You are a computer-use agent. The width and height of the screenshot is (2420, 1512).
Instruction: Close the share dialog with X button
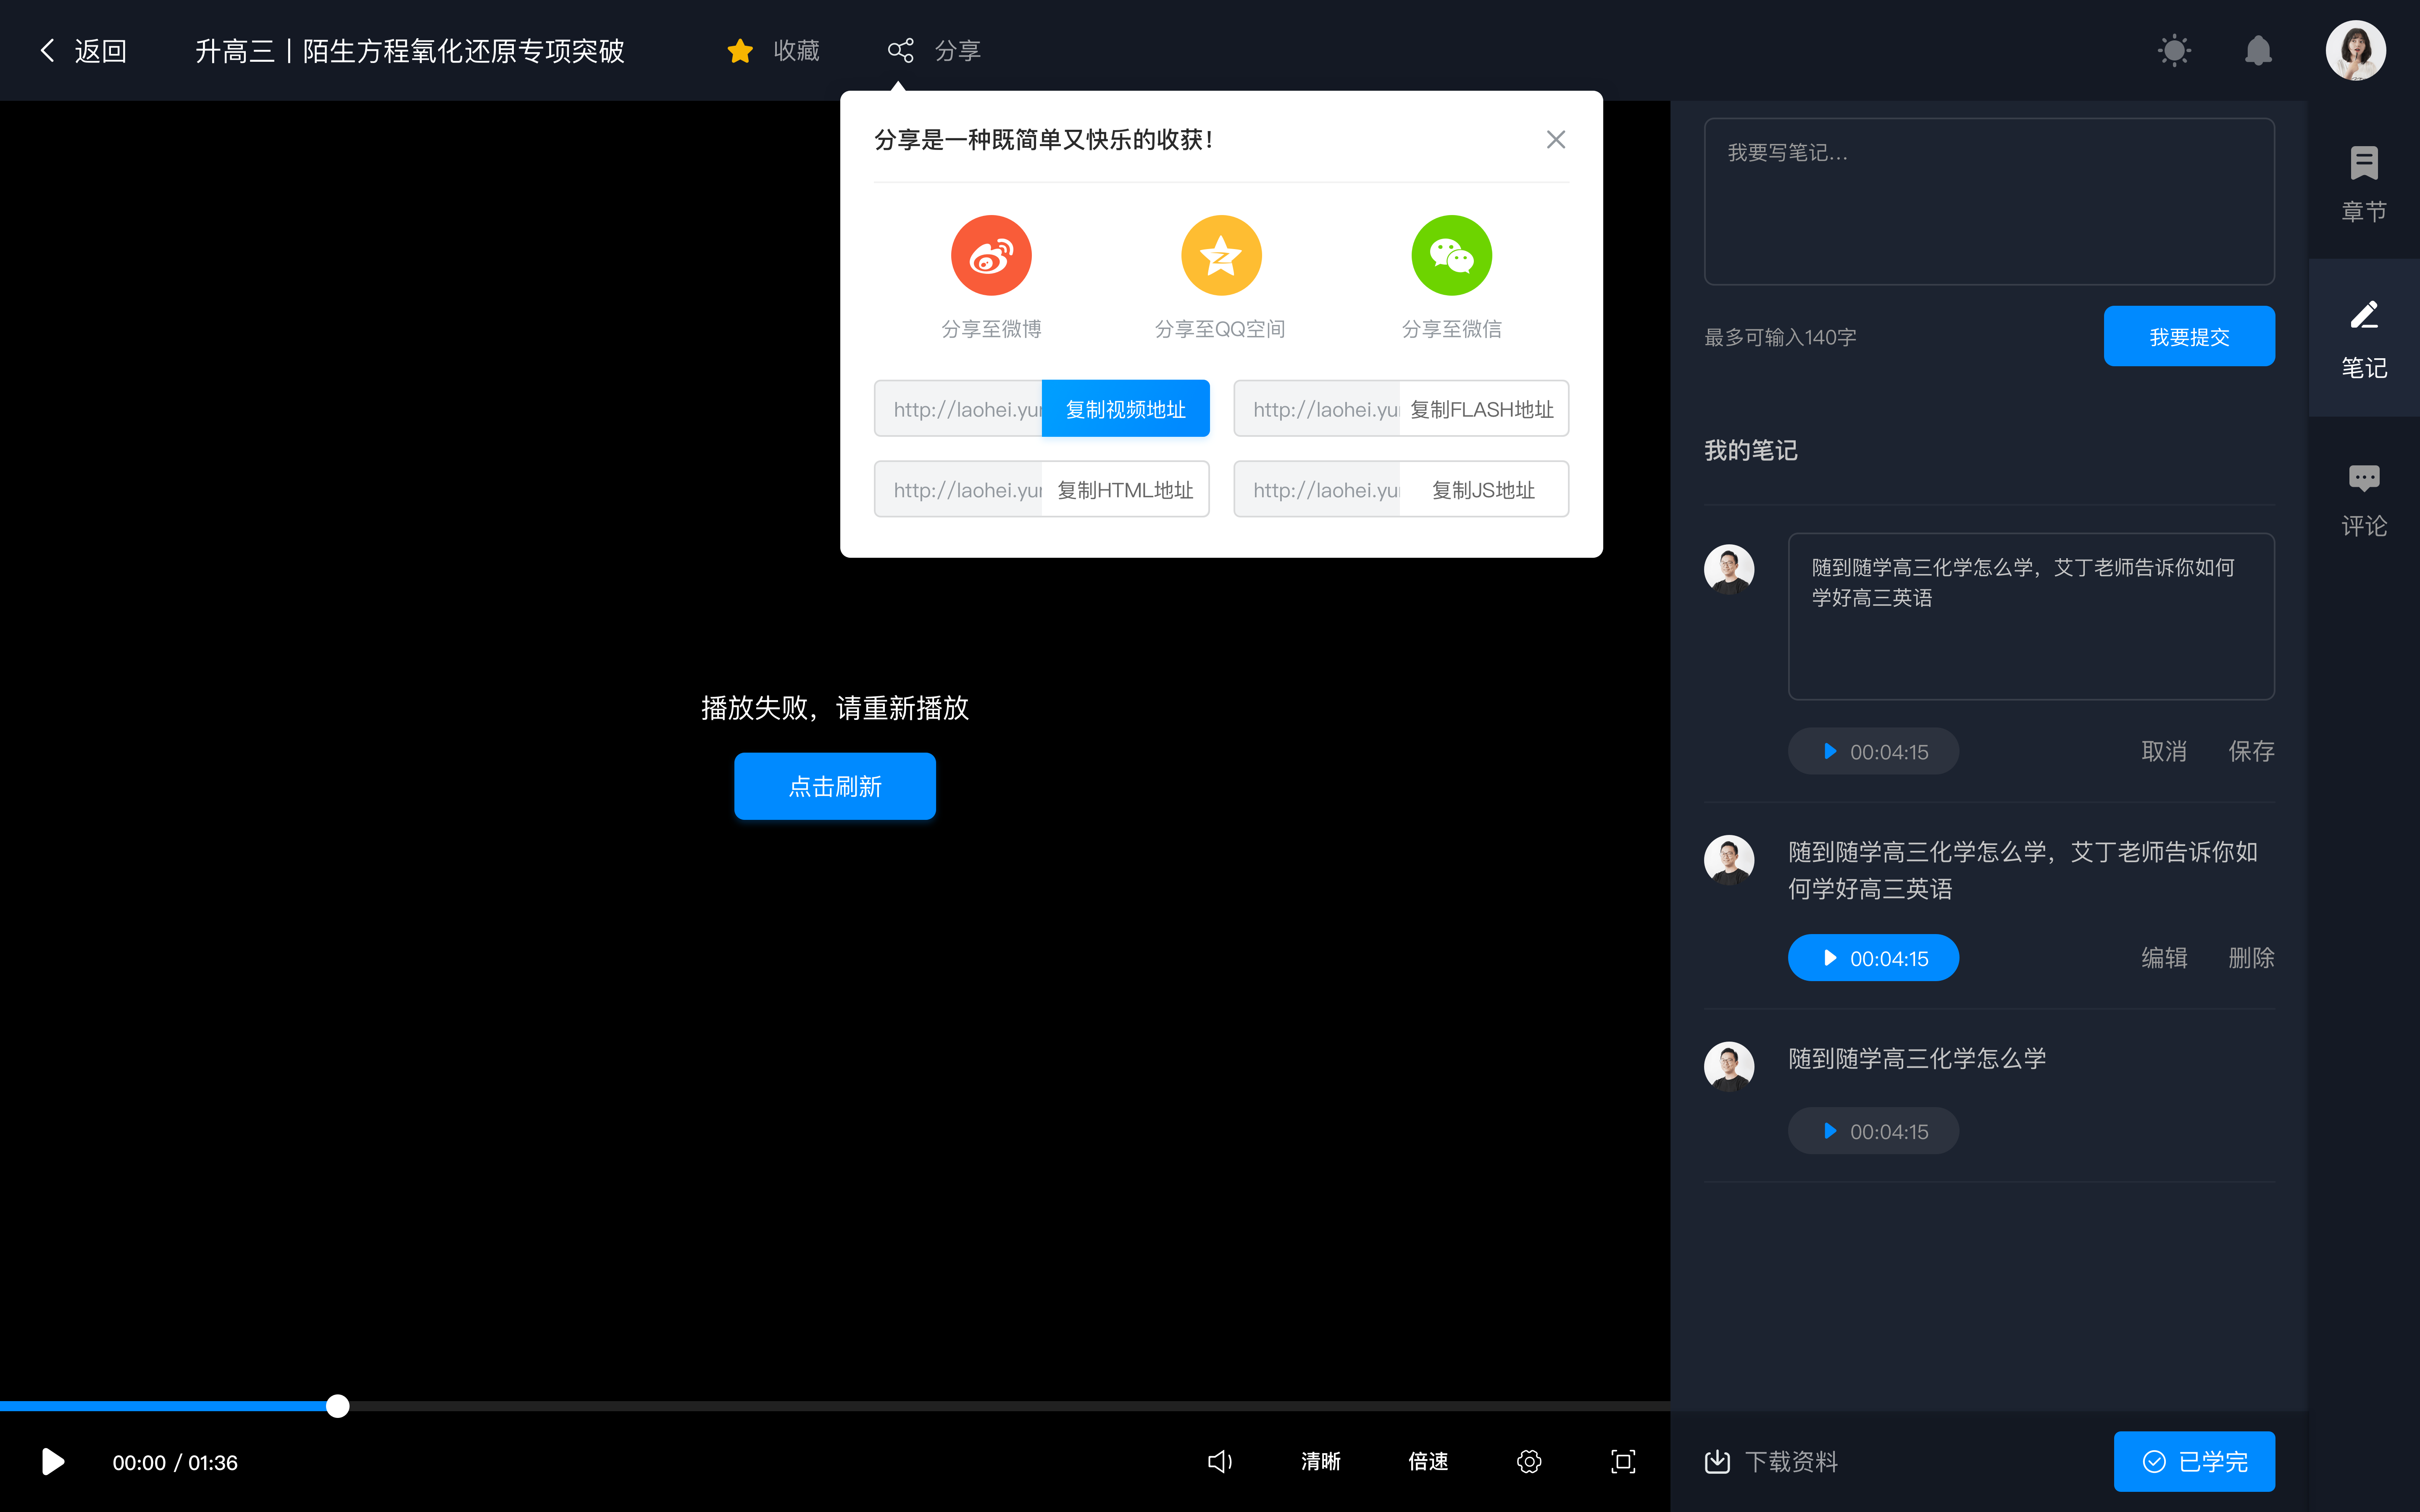1556,139
